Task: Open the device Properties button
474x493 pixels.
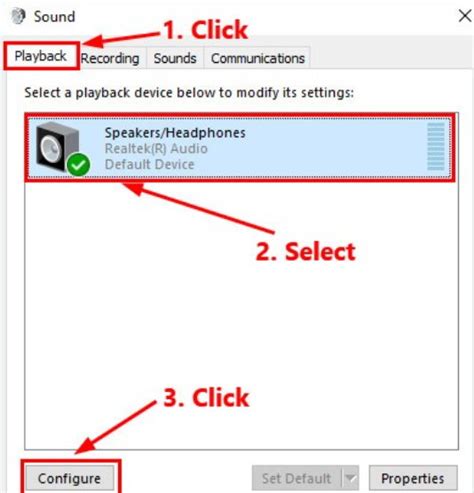Action: tap(413, 478)
